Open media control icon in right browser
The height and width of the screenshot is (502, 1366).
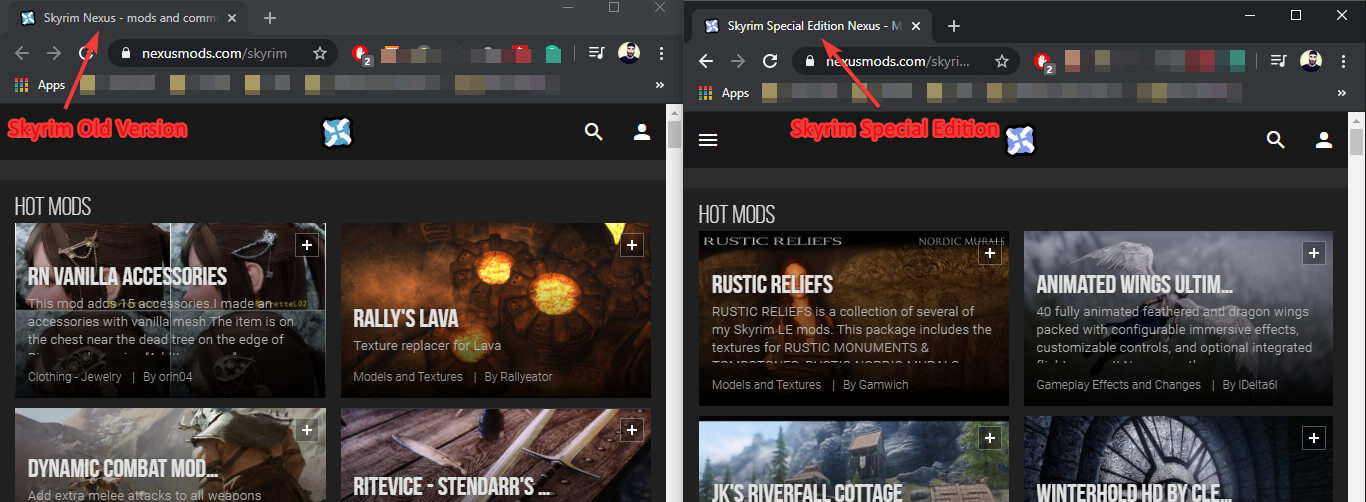coord(1278,61)
